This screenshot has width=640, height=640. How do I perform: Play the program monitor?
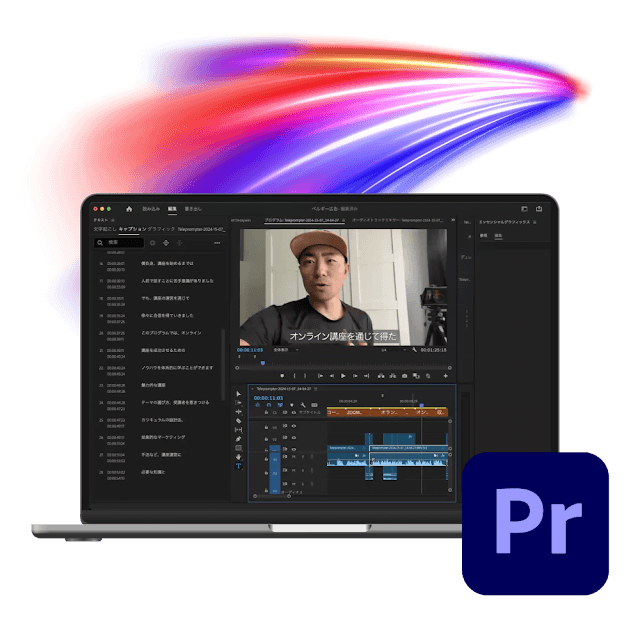[343, 376]
